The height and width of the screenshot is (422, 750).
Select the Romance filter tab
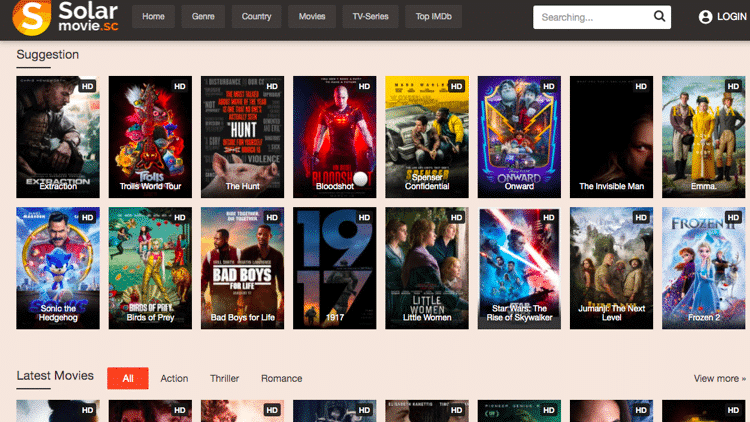coord(281,378)
